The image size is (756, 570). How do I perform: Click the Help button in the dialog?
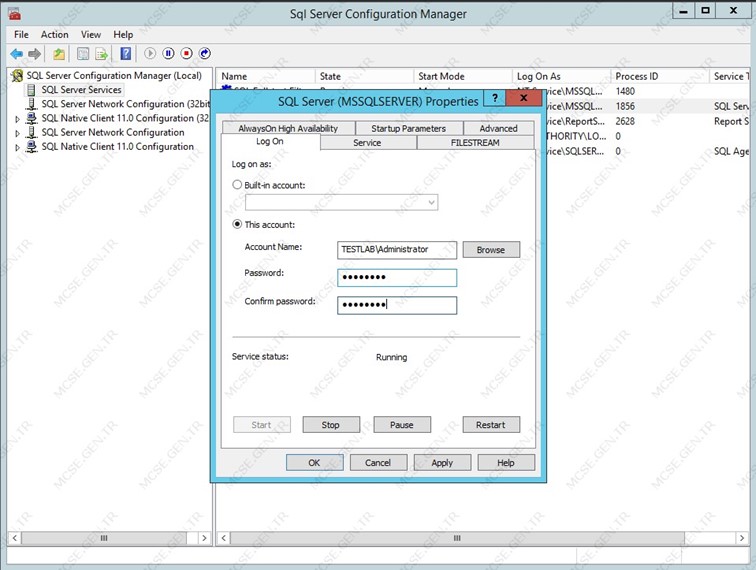point(506,462)
